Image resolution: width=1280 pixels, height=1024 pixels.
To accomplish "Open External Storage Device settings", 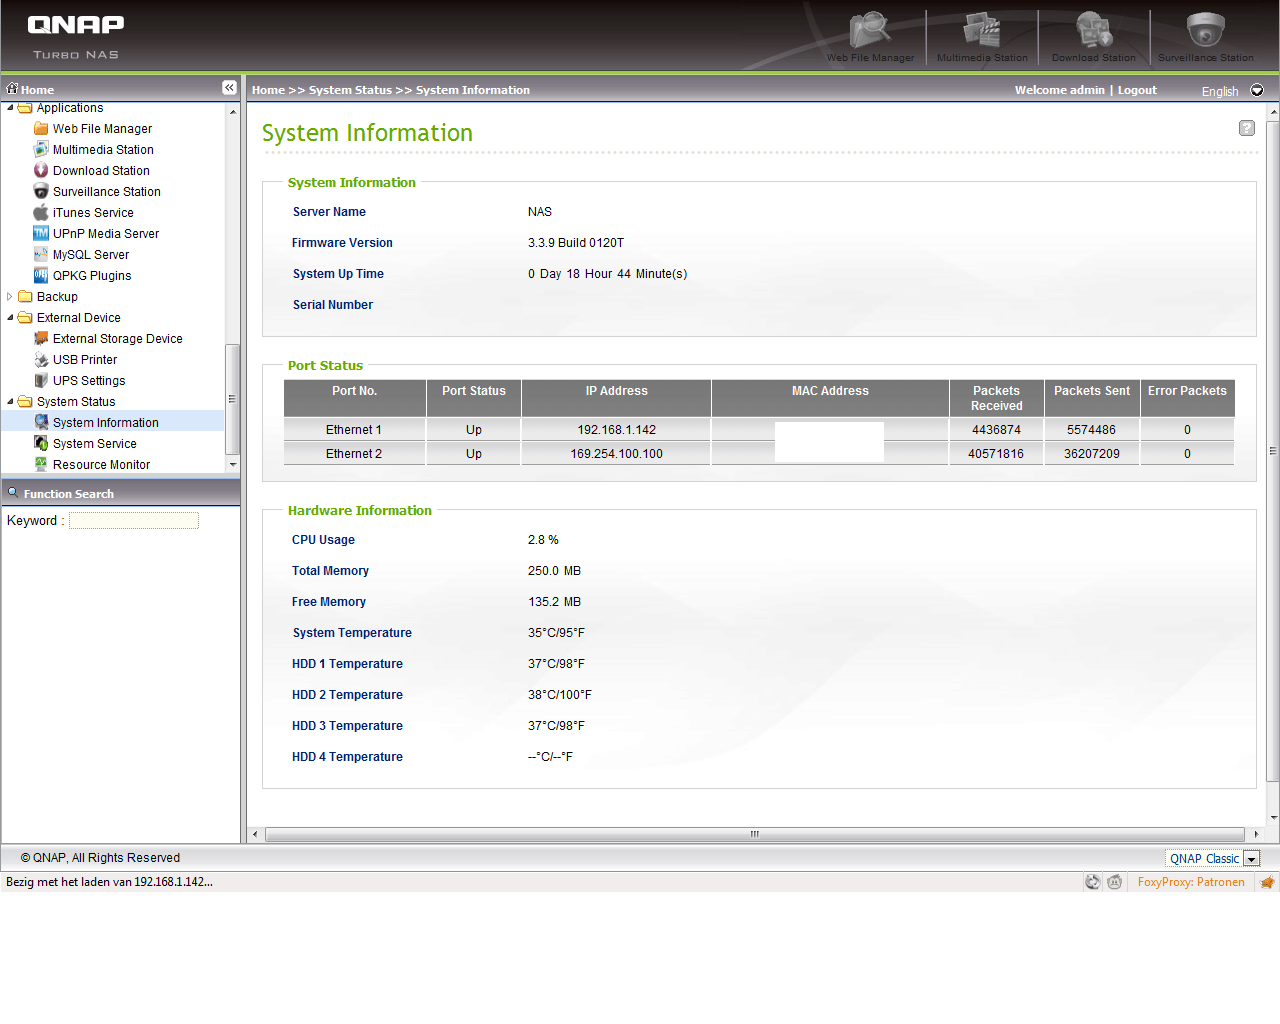I will point(118,338).
